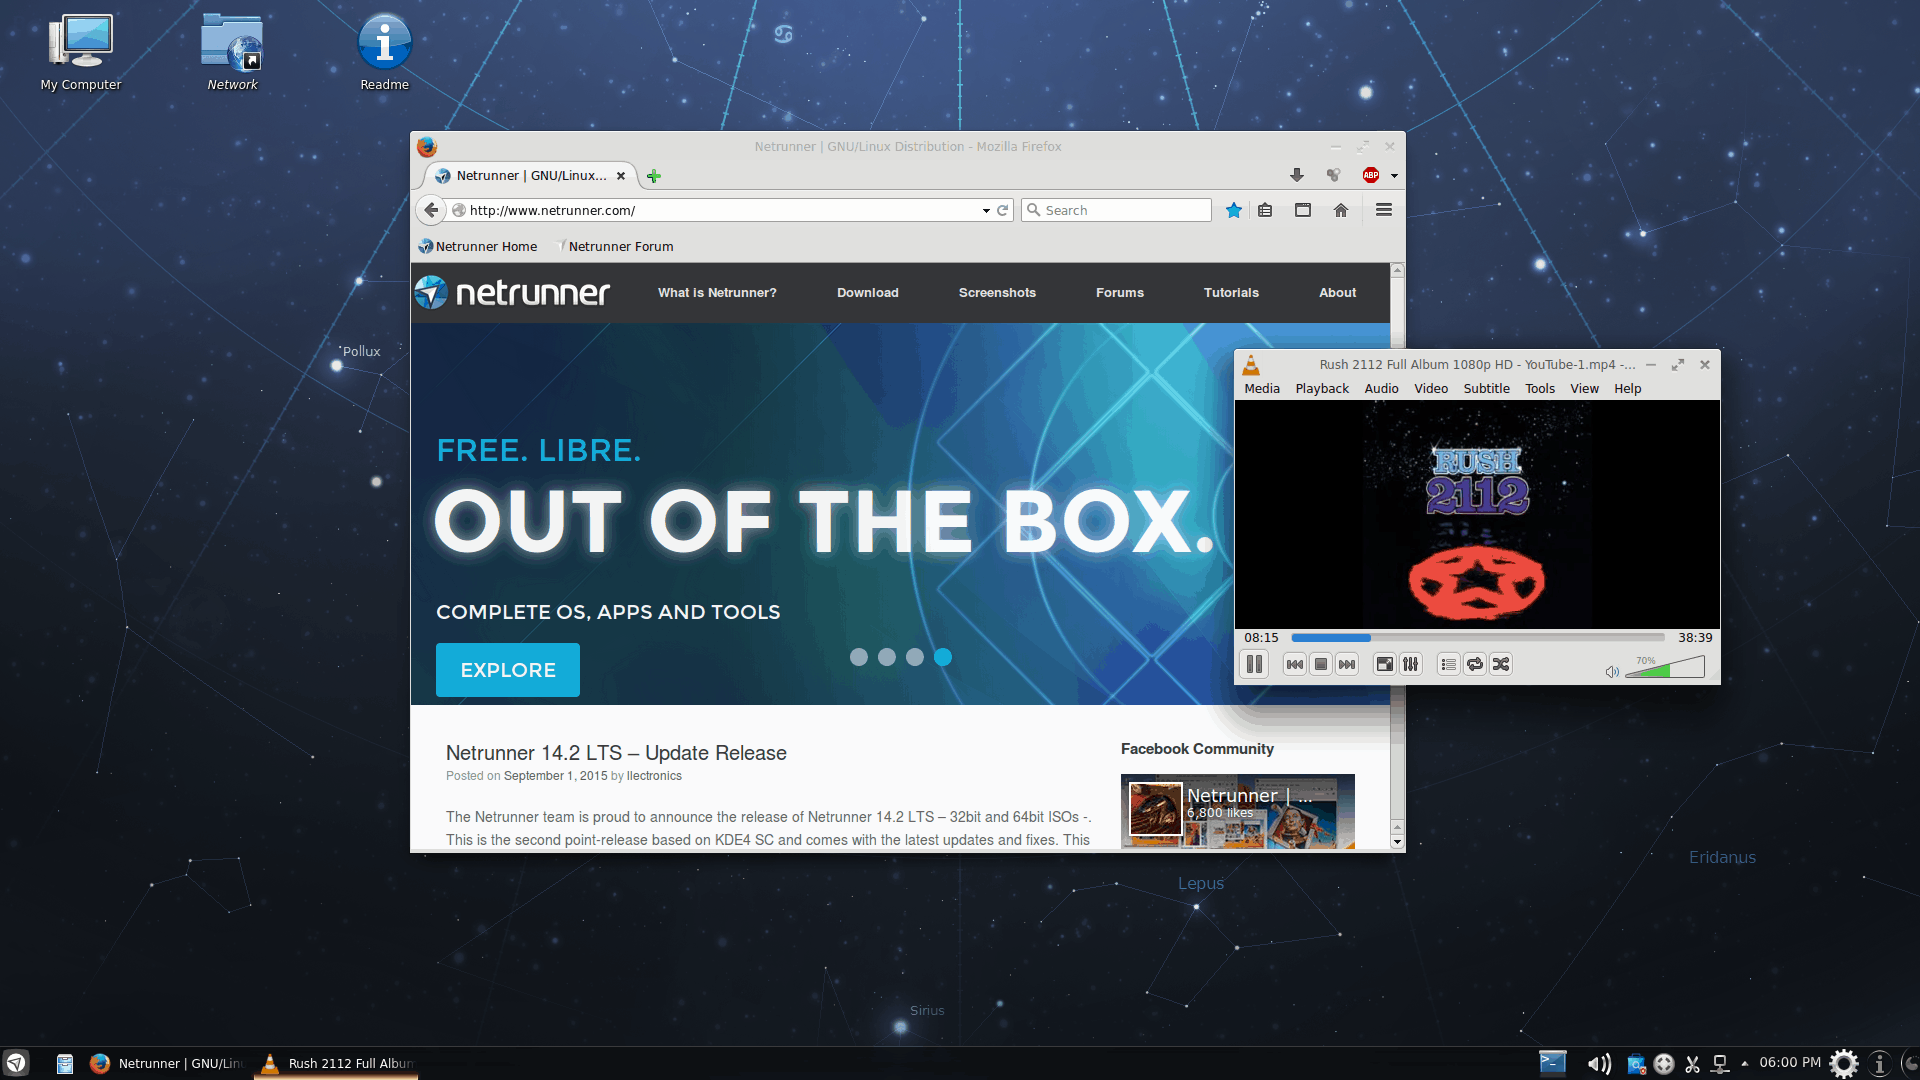
Task: Toggle Firefox AdBlock Plus extension icon
Action: pyautogui.click(x=1370, y=174)
